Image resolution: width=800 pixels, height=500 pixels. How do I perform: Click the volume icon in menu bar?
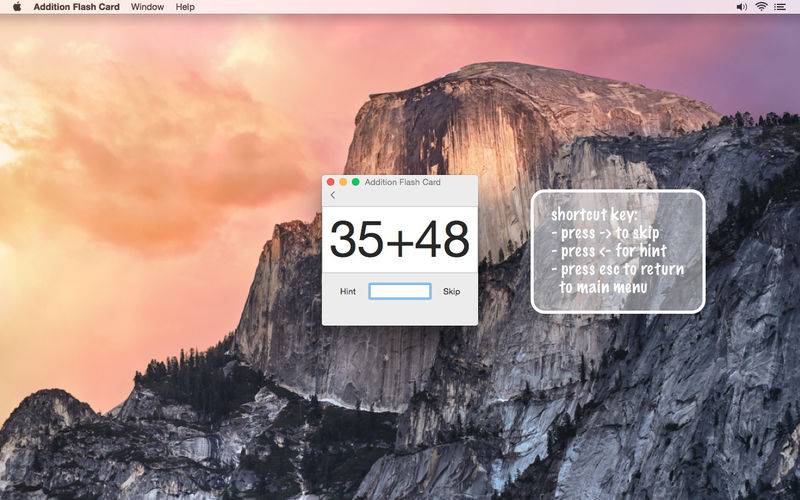click(x=741, y=7)
